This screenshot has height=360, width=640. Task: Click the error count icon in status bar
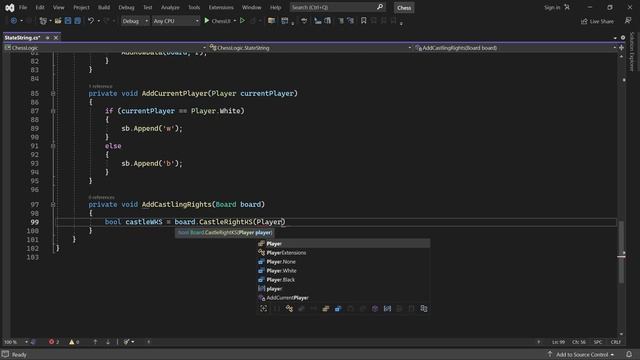(x=51, y=342)
